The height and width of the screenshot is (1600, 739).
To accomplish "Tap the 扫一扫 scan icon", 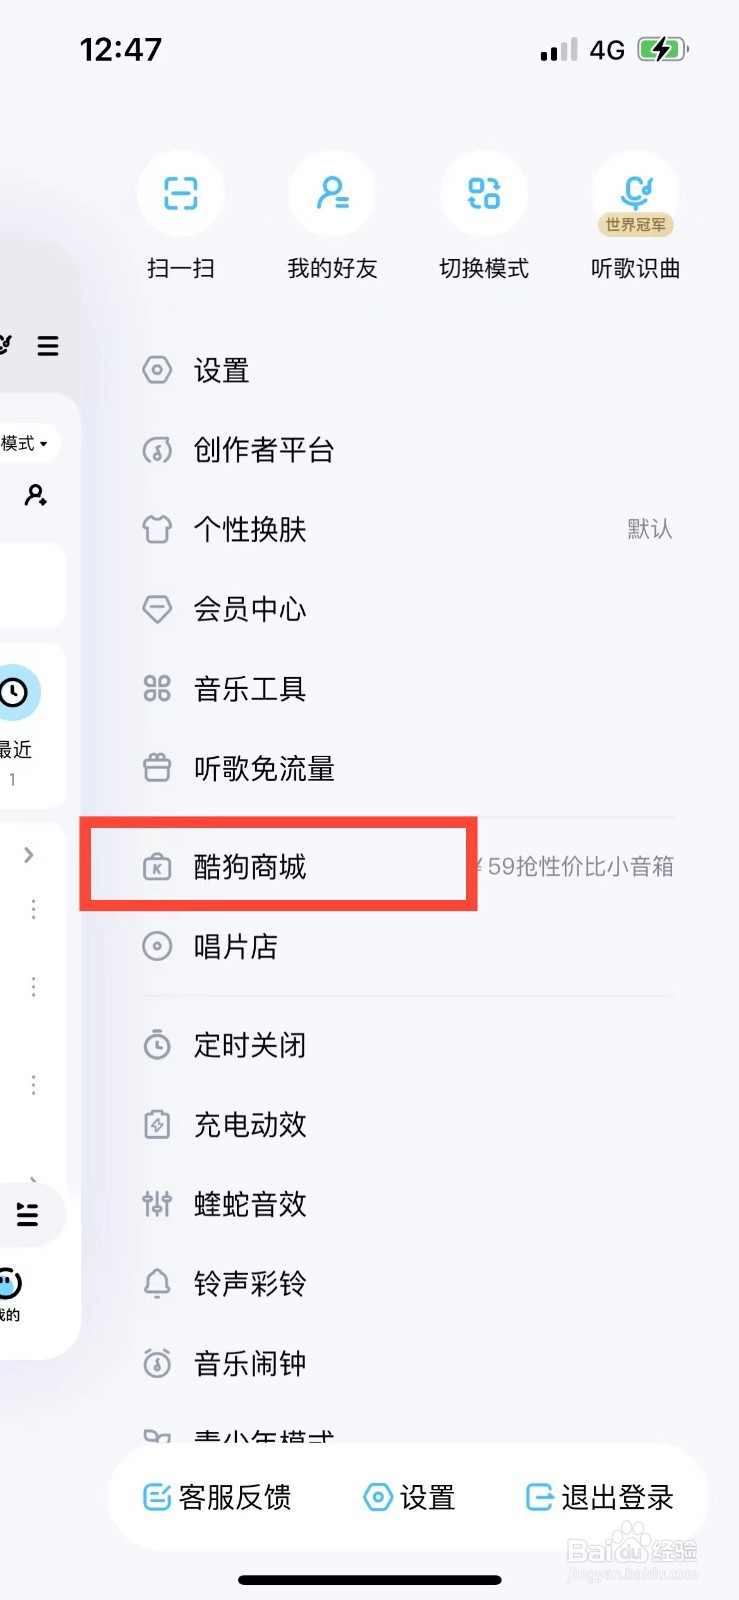I will click(x=181, y=194).
